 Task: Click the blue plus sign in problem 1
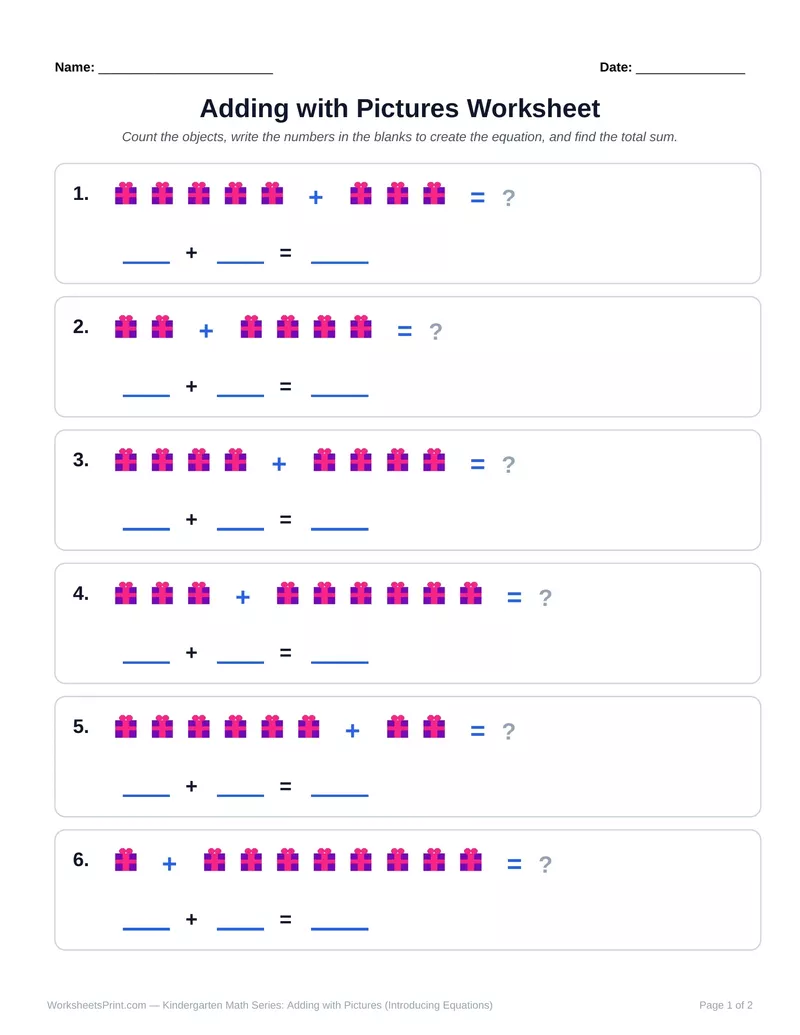316,197
